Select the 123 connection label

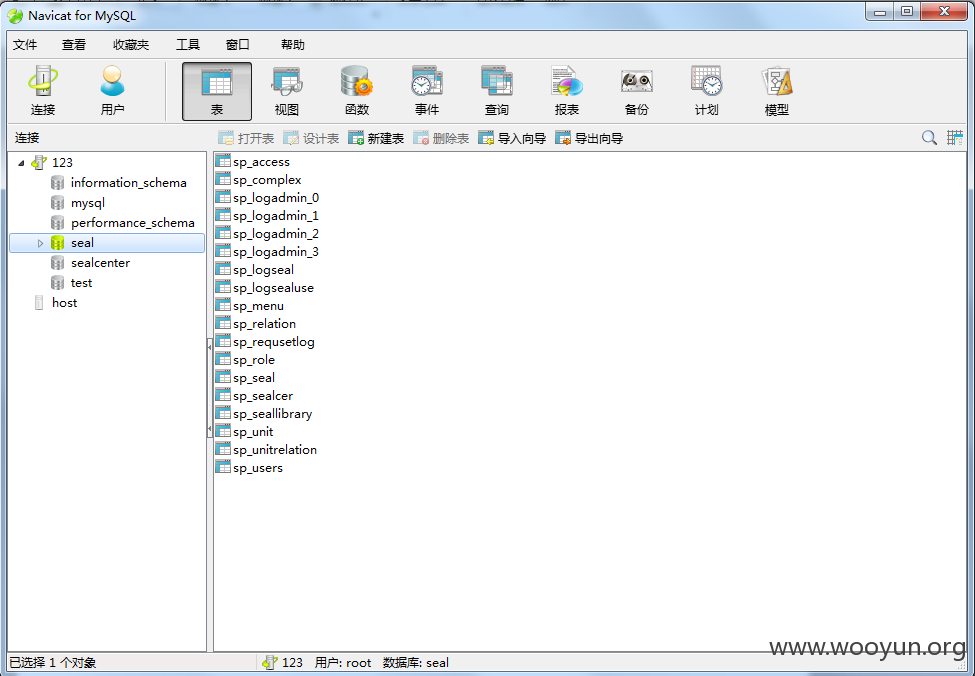(x=62, y=163)
